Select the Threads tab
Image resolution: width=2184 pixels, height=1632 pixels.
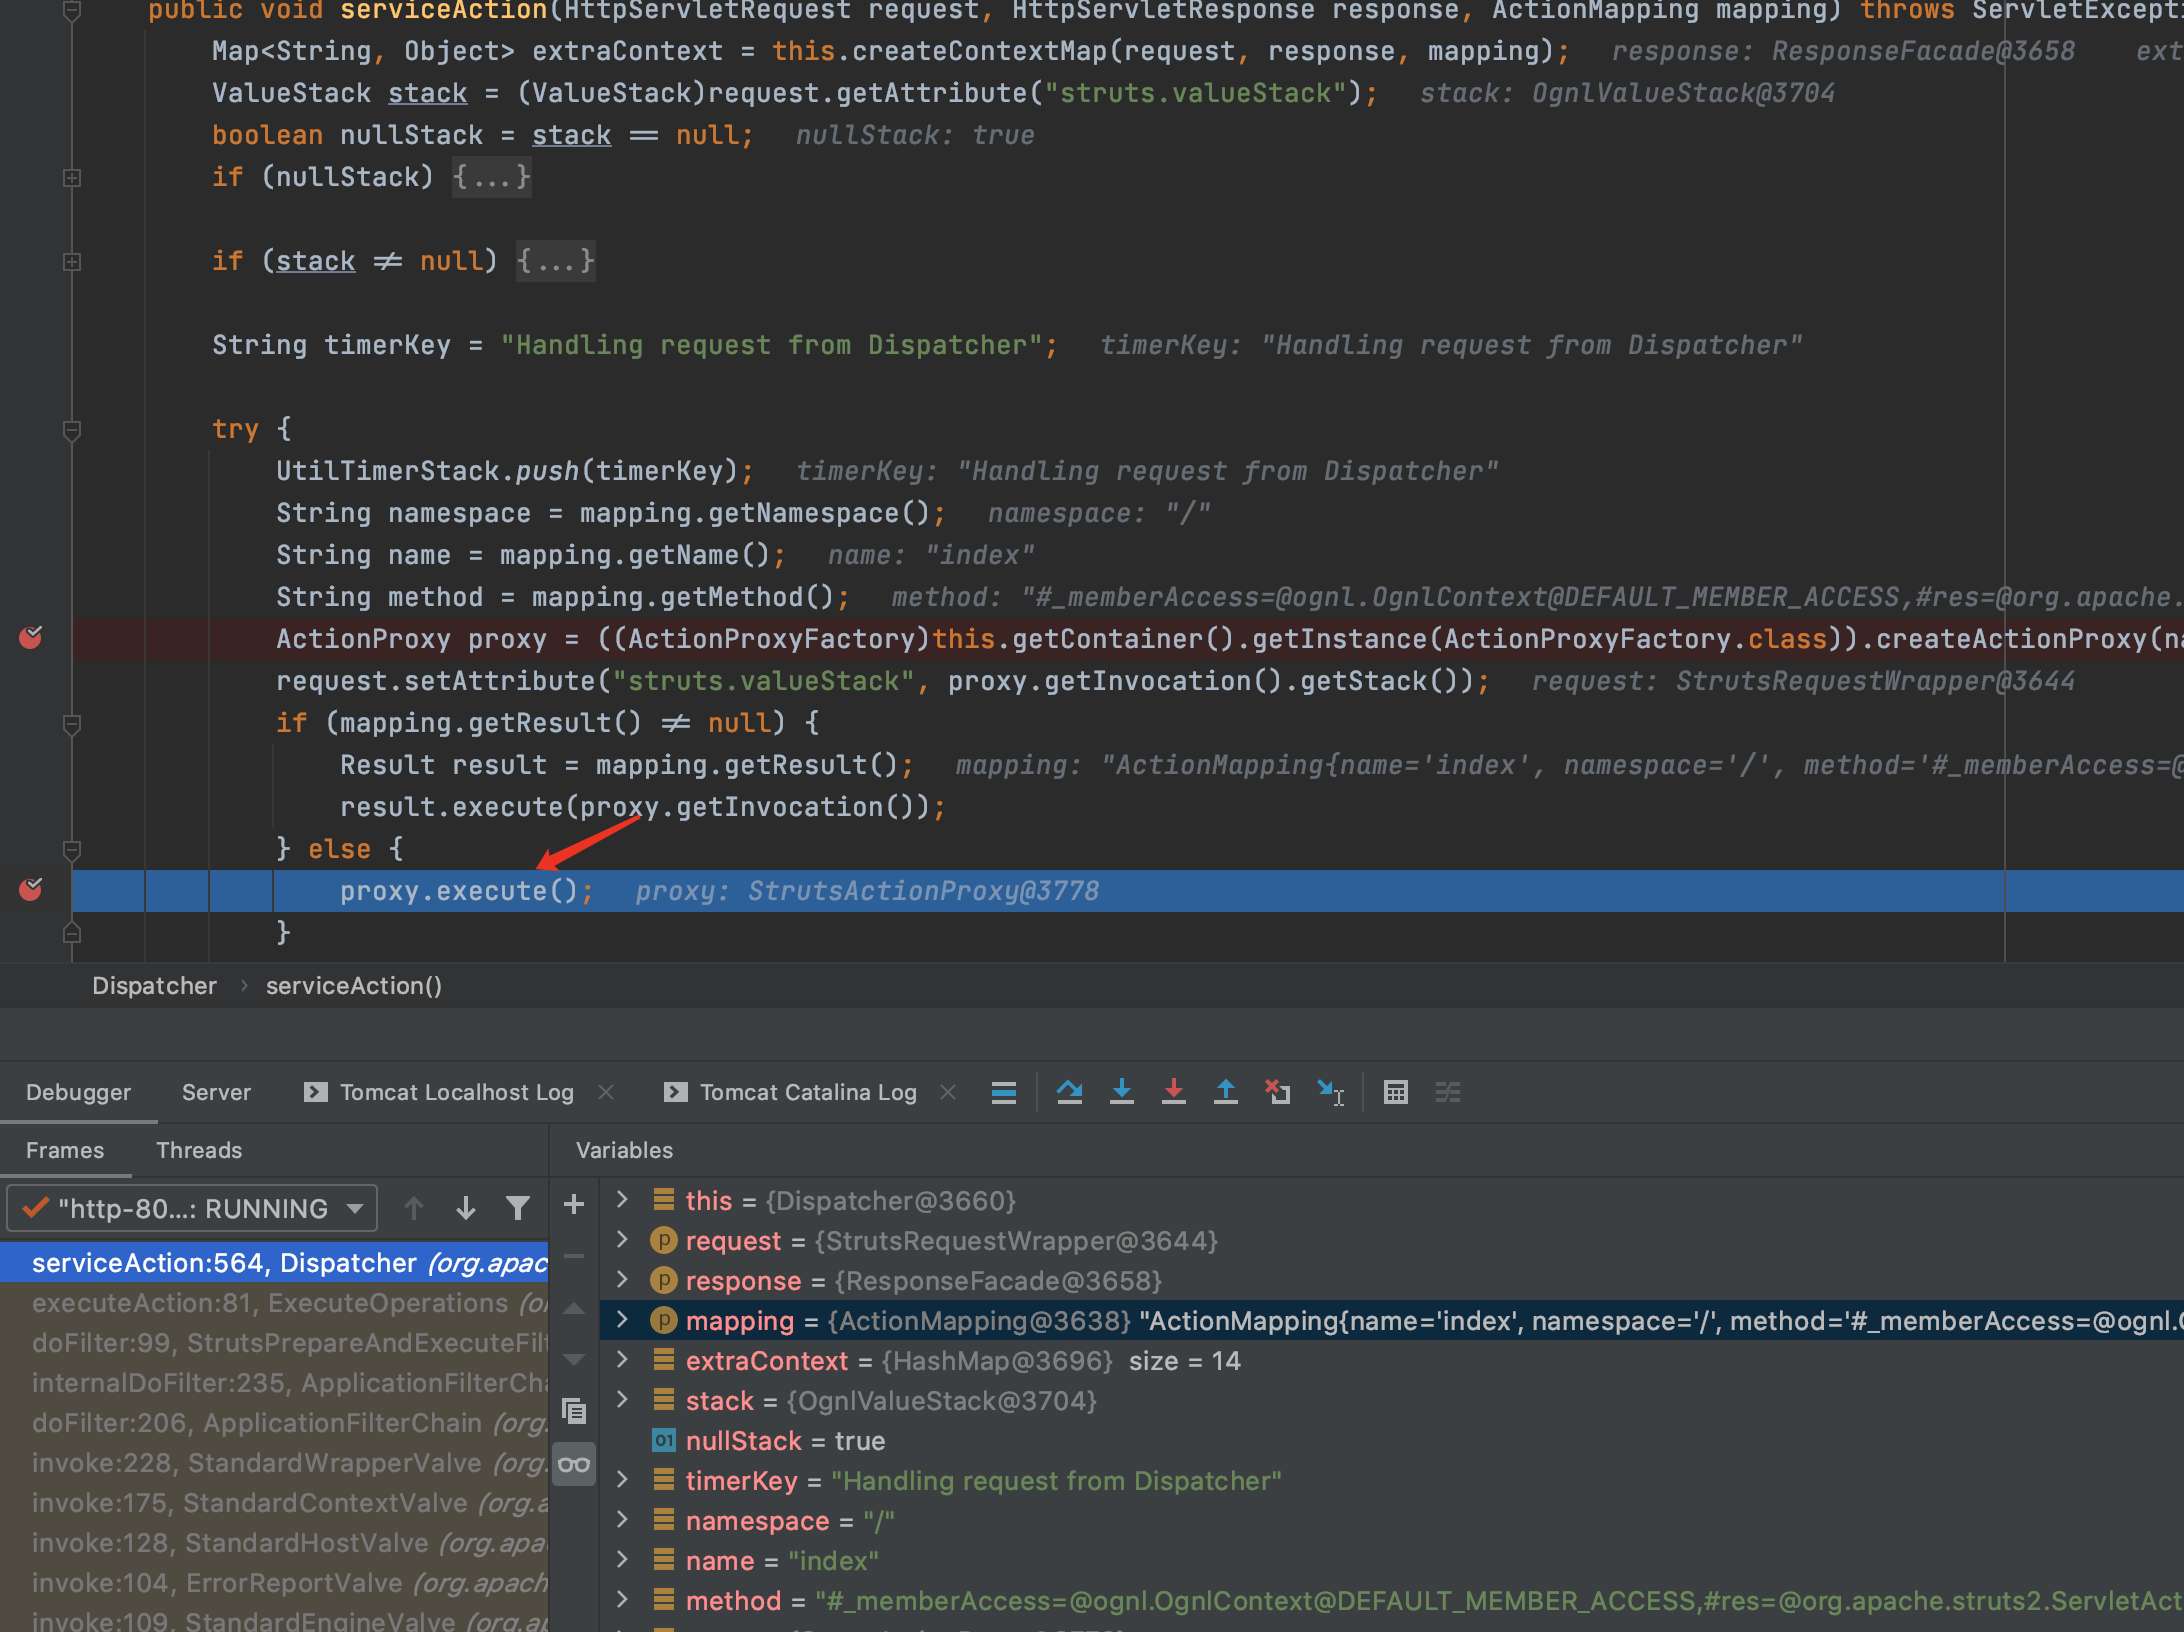click(199, 1150)
